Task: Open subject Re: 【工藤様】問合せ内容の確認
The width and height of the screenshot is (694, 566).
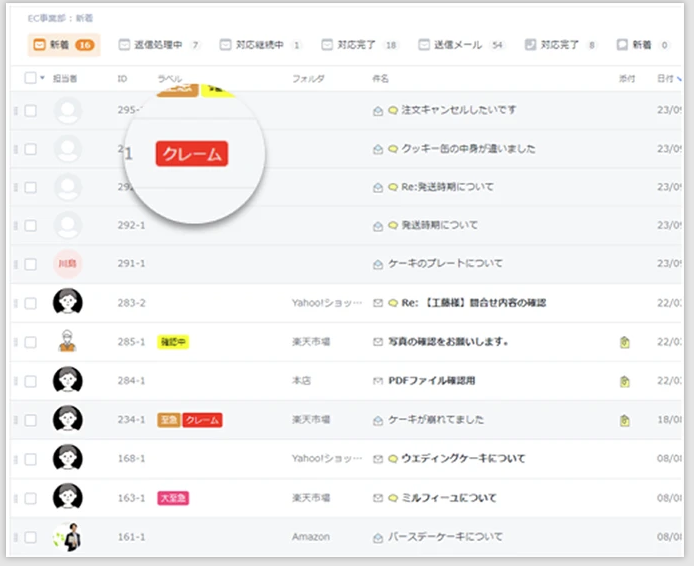Action: click(474, 303)
